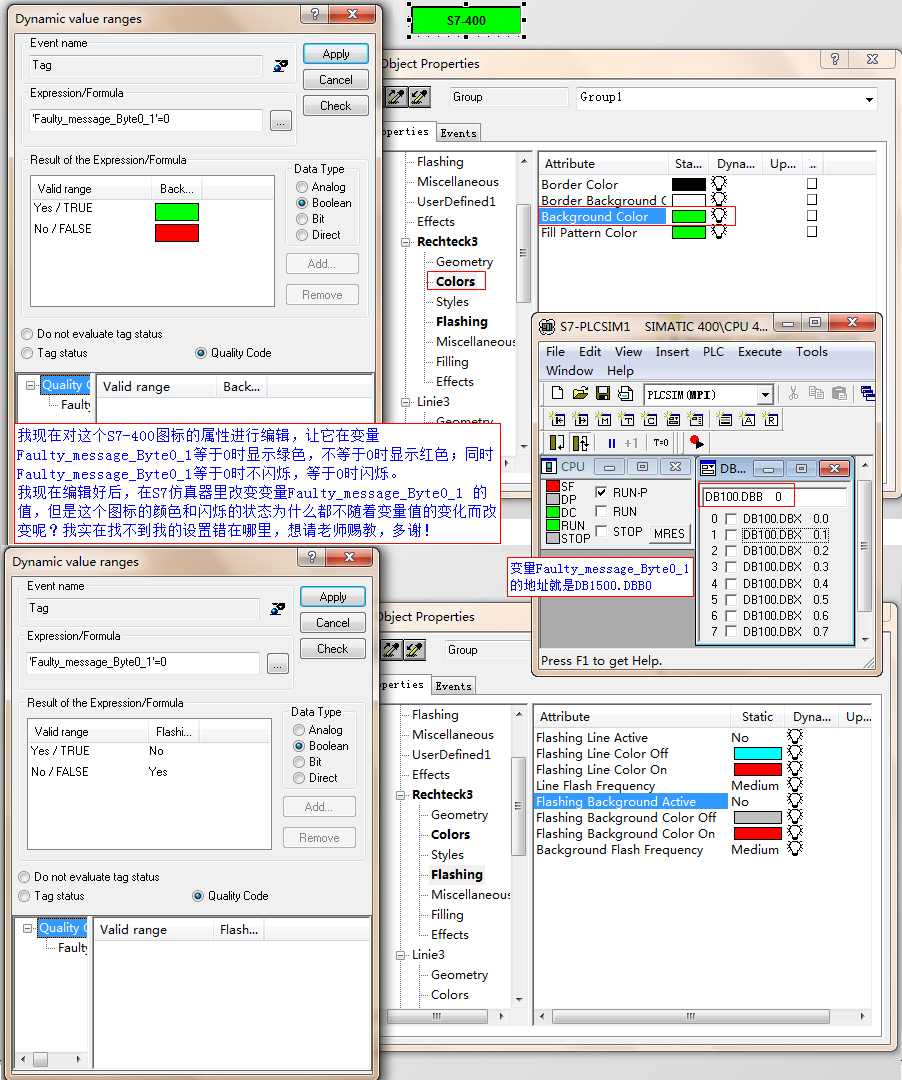This screenshot has height=1080, width=902.
Task: Click Open file icon in S7-PLCSIM toolbar
Action: pyautogui.click(x=580, y=393)
